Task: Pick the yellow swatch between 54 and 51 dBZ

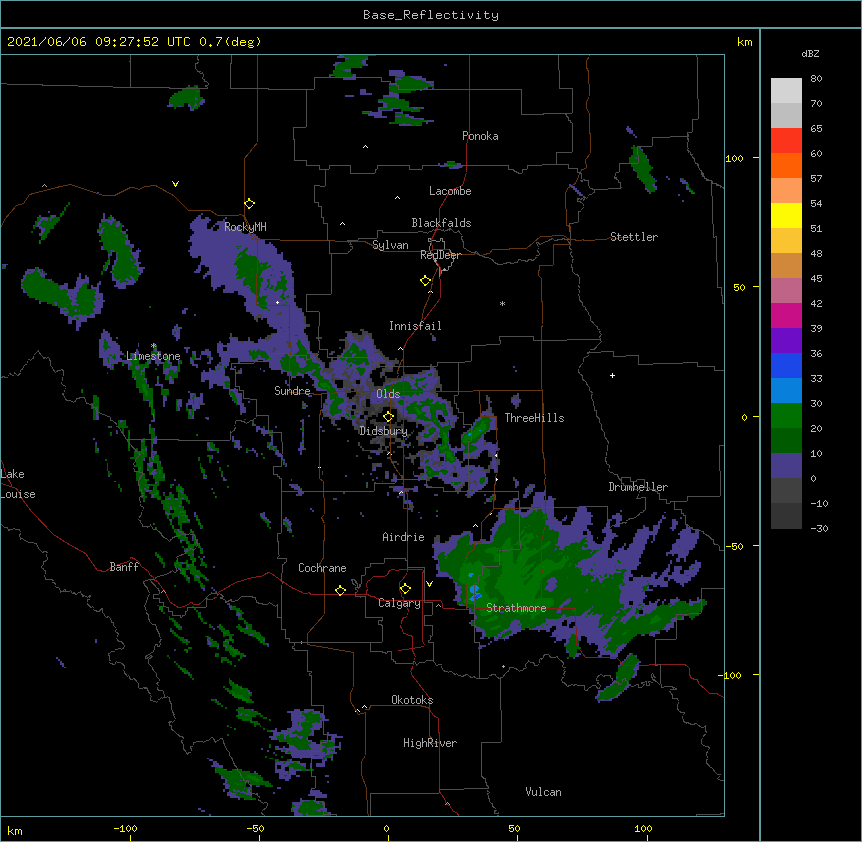Action: [x=786, y=215]
